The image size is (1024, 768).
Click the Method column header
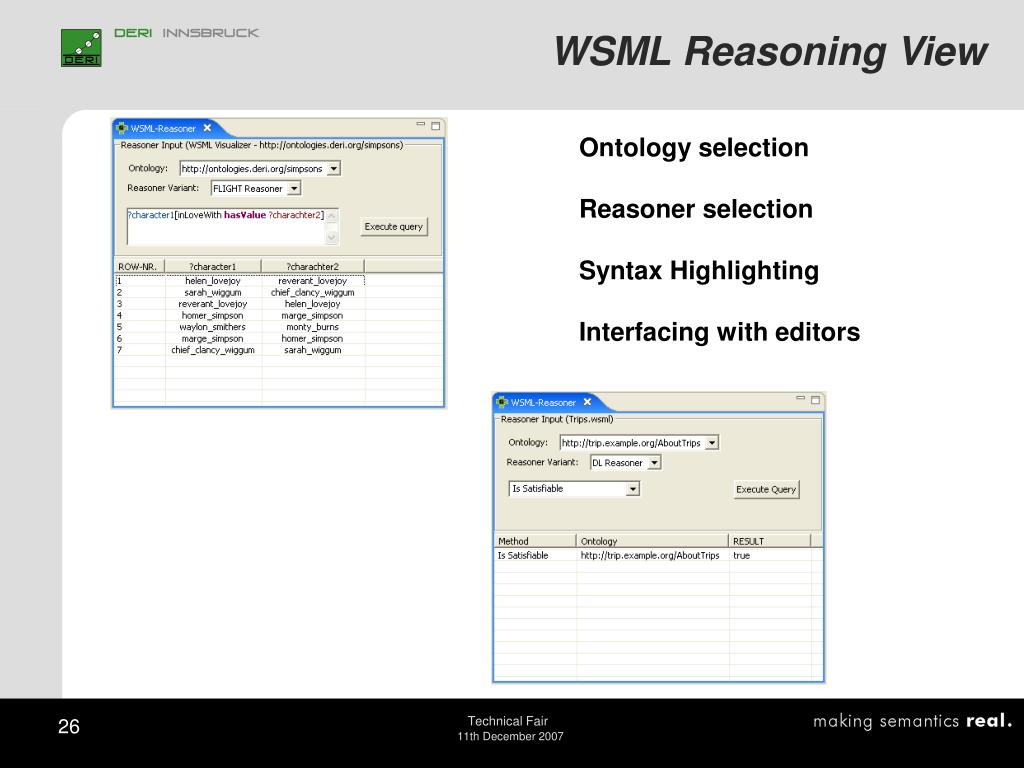(x=535, y=541)
